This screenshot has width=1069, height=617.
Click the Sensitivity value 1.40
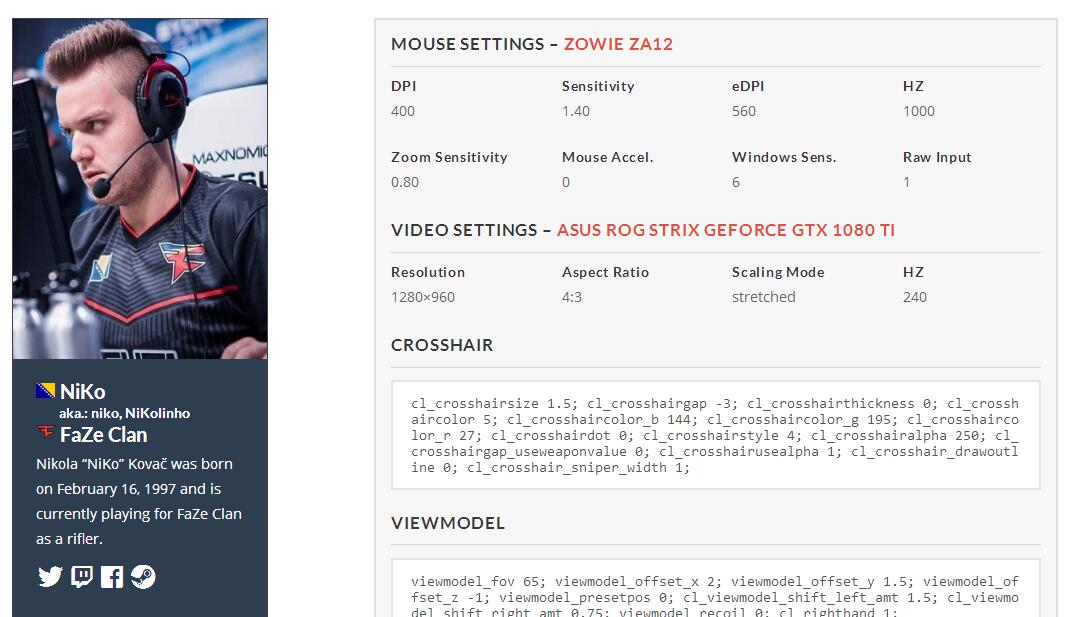point(575,111)
